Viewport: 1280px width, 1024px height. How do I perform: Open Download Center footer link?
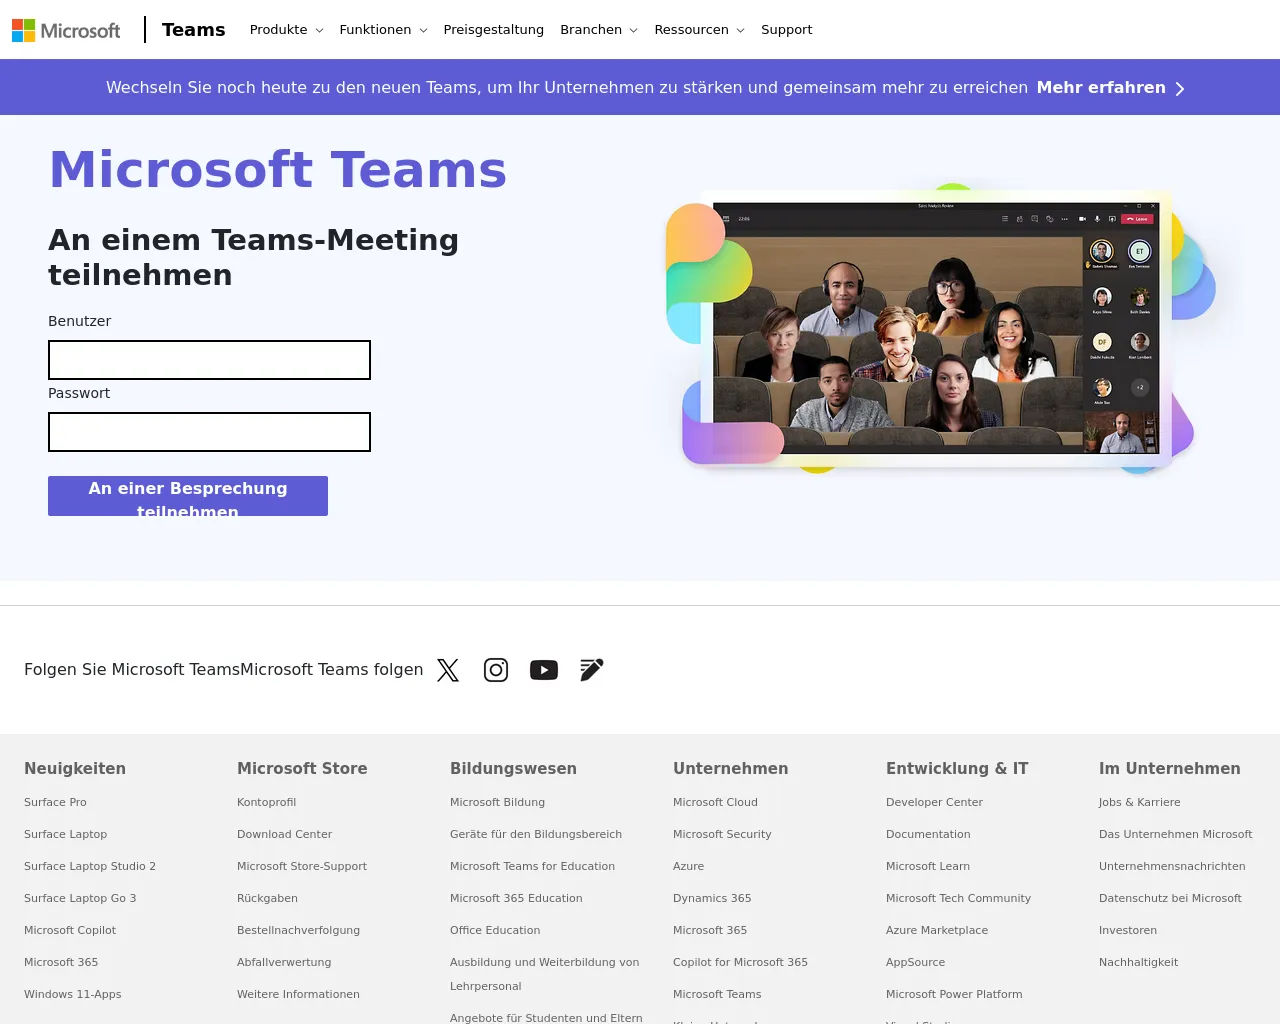285,834
